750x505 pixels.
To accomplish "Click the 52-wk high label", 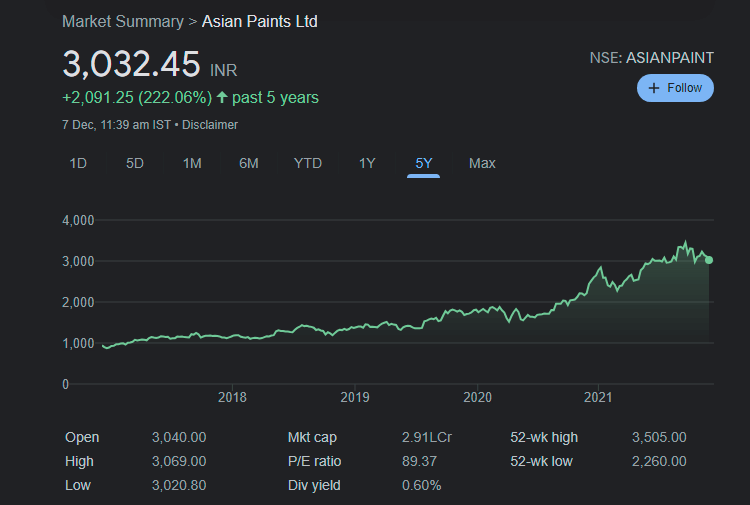I will [x=544, y=438].
